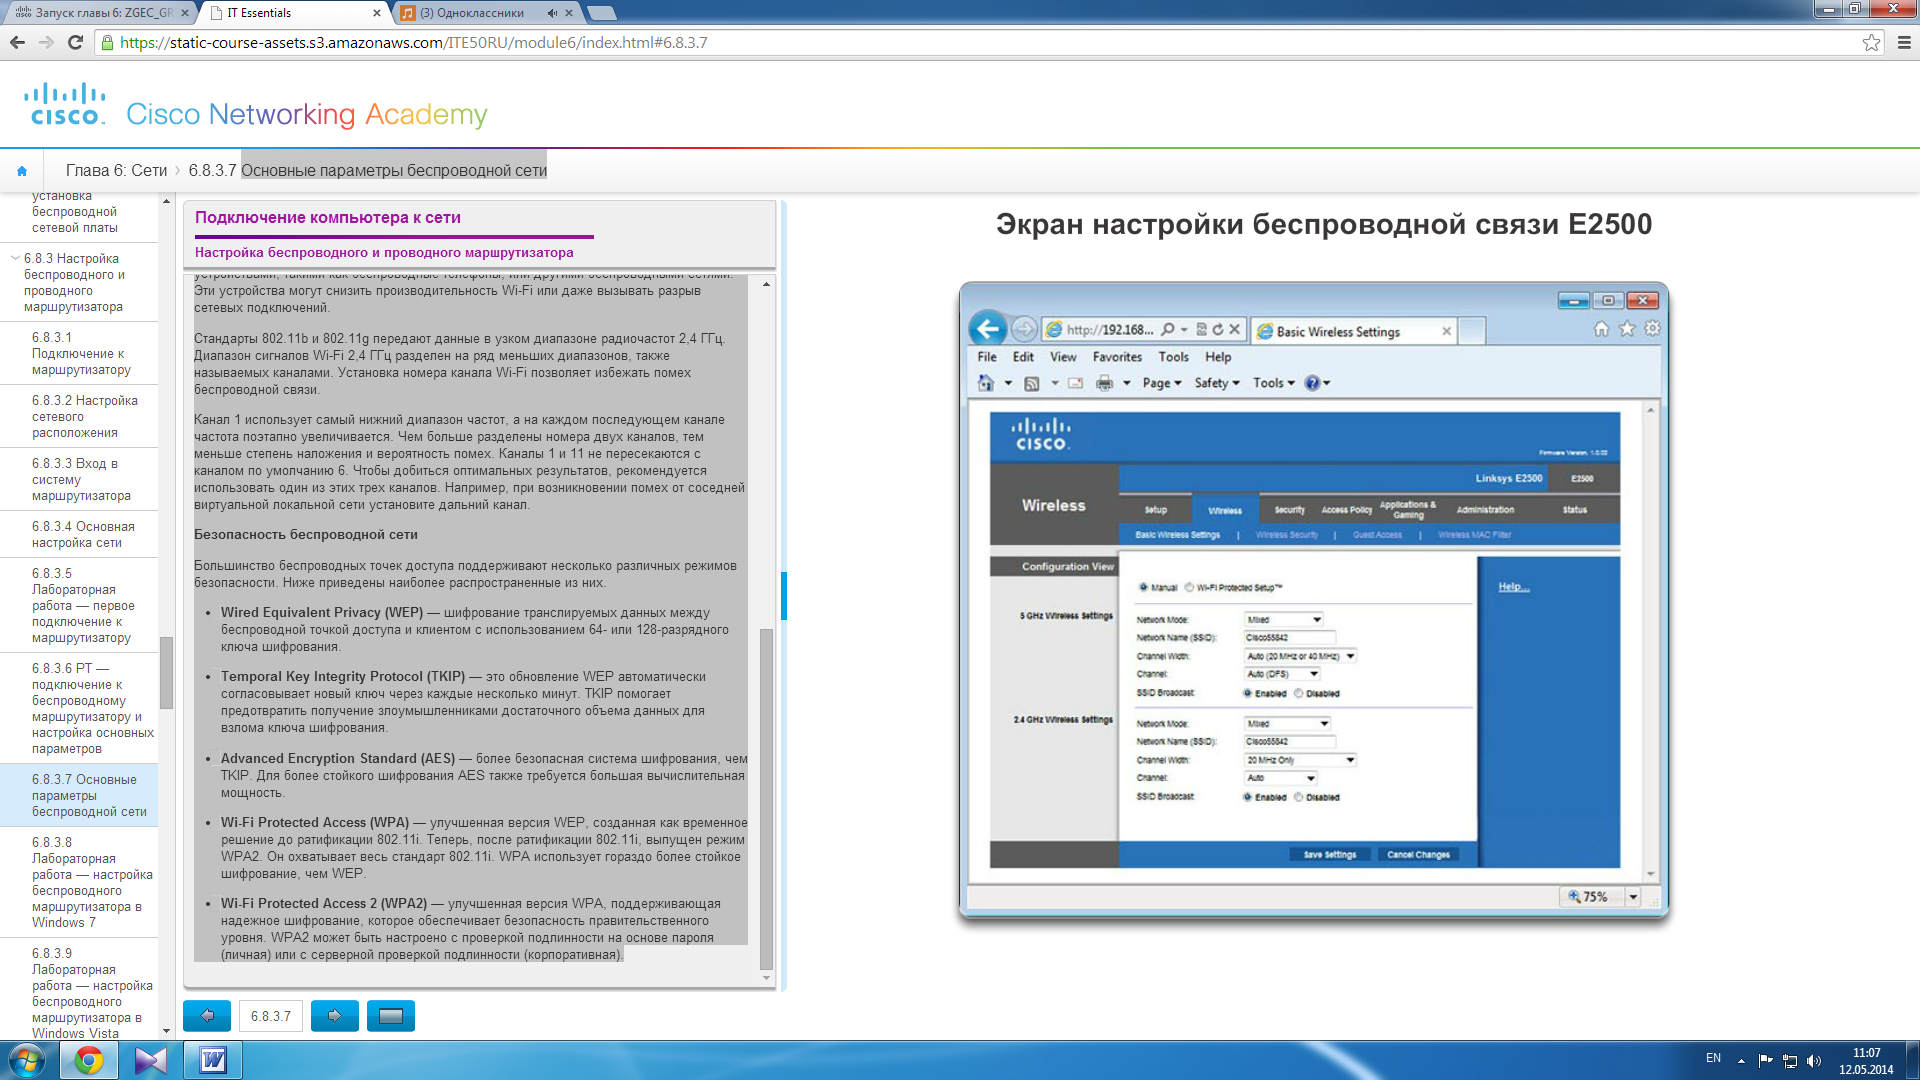Go to next page with right arrow
The height and width of the screenshot is (1080, 1920).
pyautogui.click(x=335, y=1016)
